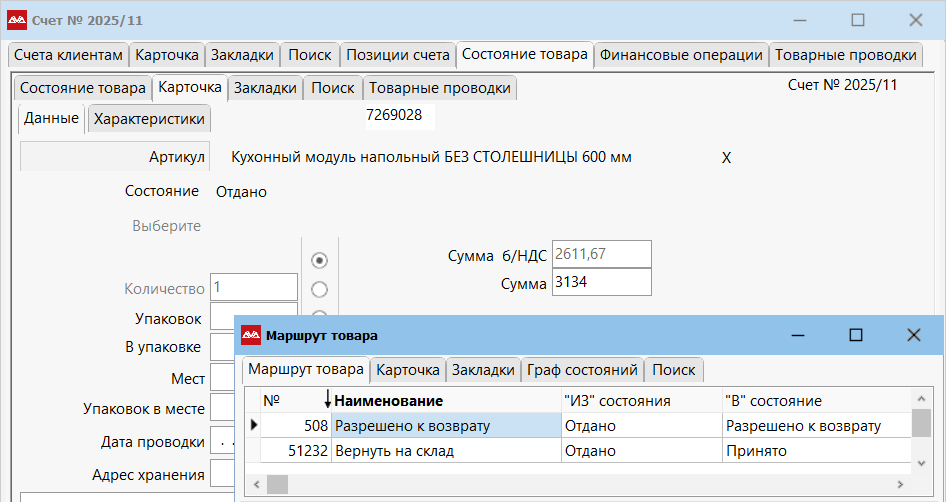Viewport: 946px width, 502px height.
Task: Sort by Наименование column header
Action: click(x=446, y=401)
